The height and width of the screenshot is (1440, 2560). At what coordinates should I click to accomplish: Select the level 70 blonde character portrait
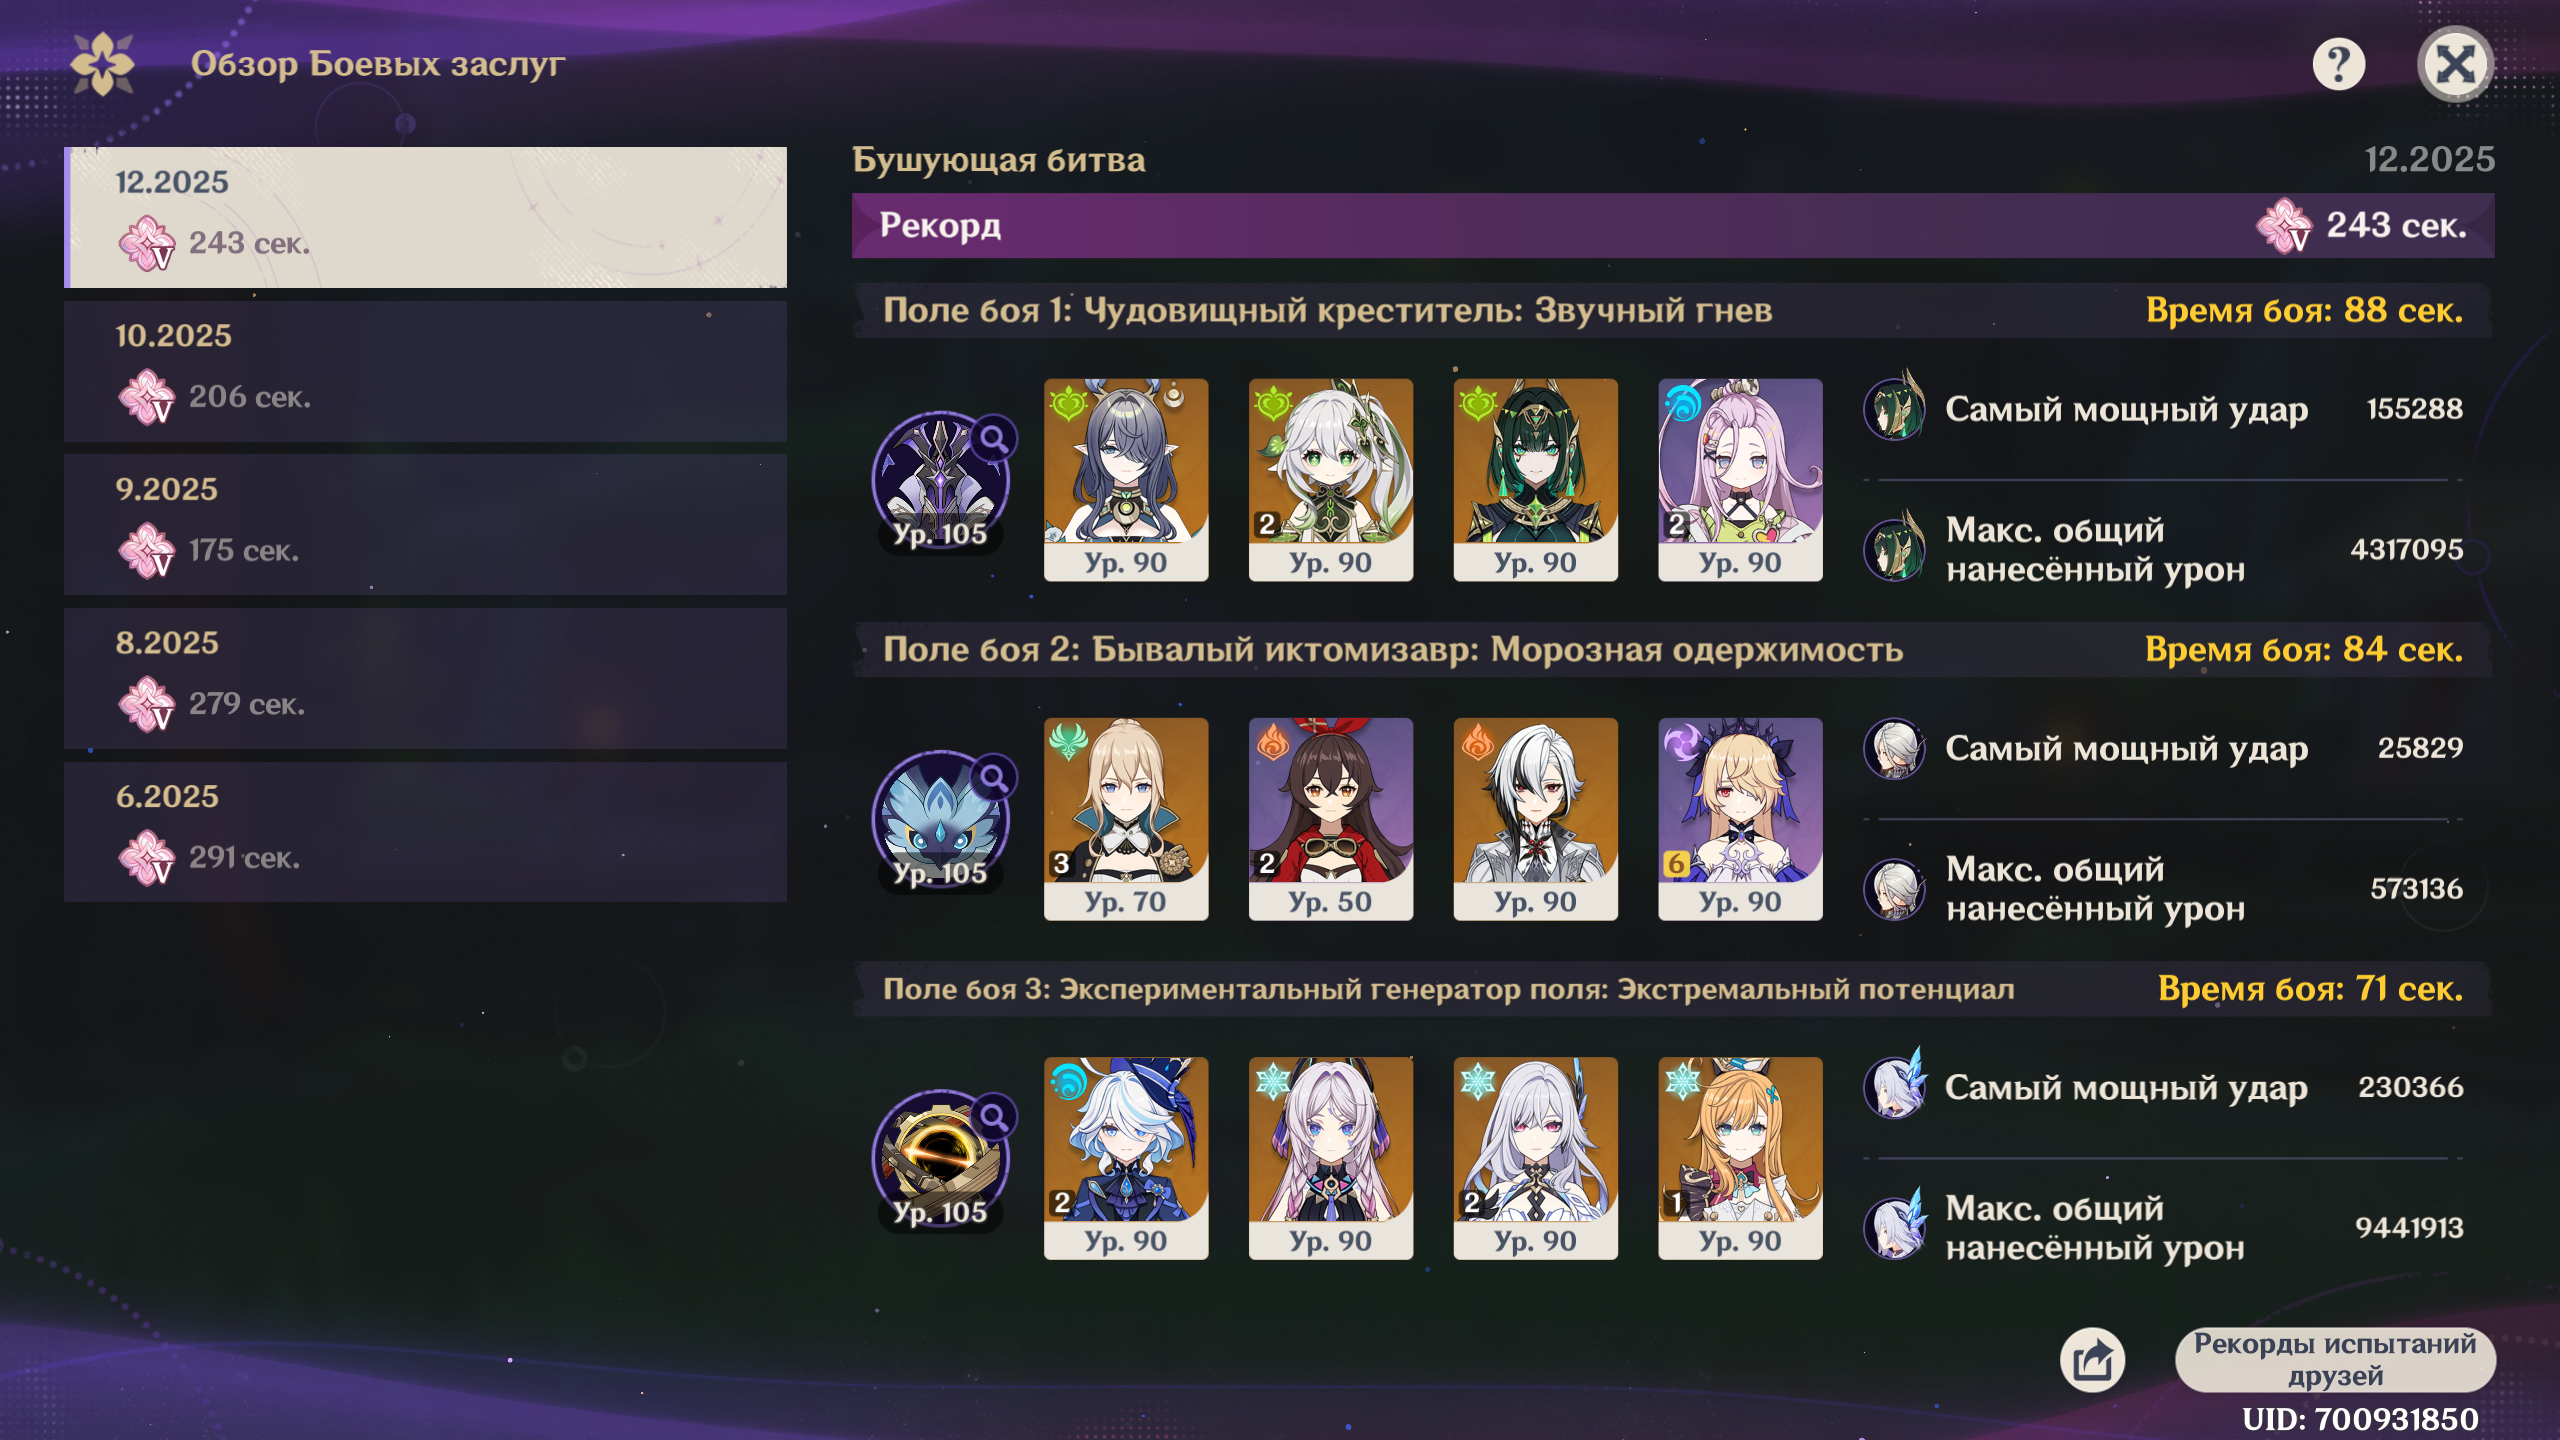(x=1126, y=818)
